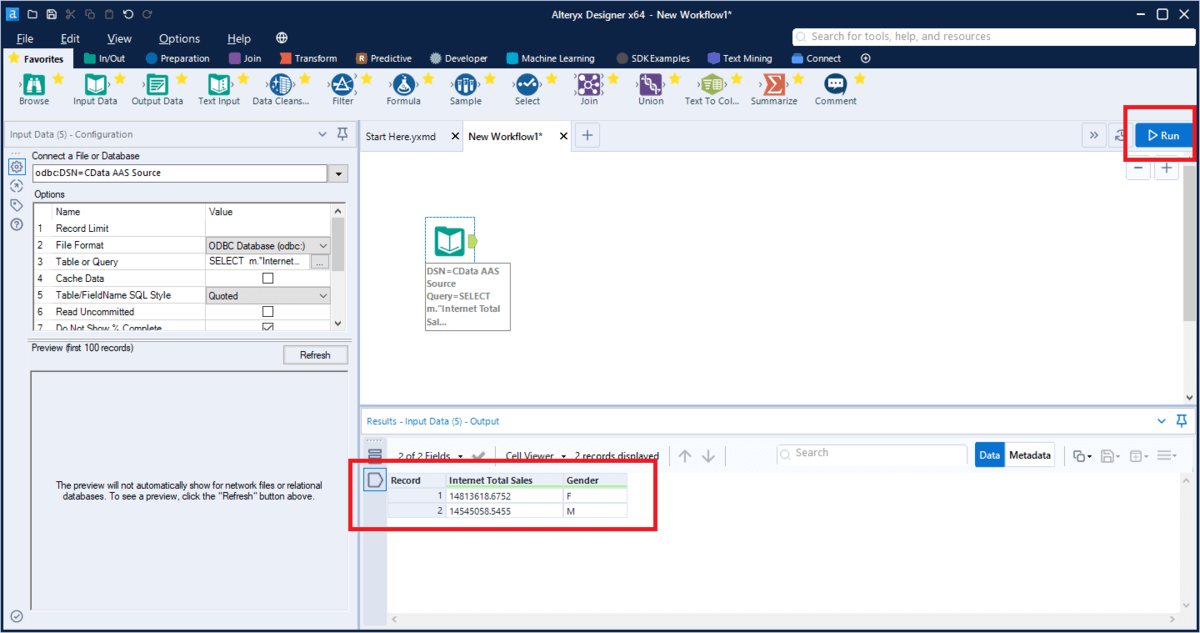Select the Formula tool
Image resolution: width=1200 pixels, height=633 pixels.
point(404,85)
